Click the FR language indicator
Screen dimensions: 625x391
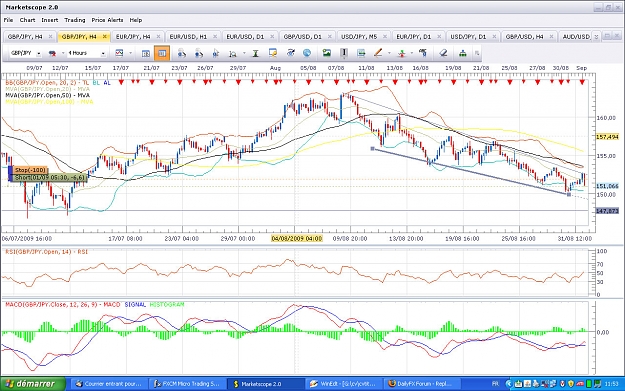[495, 384]
